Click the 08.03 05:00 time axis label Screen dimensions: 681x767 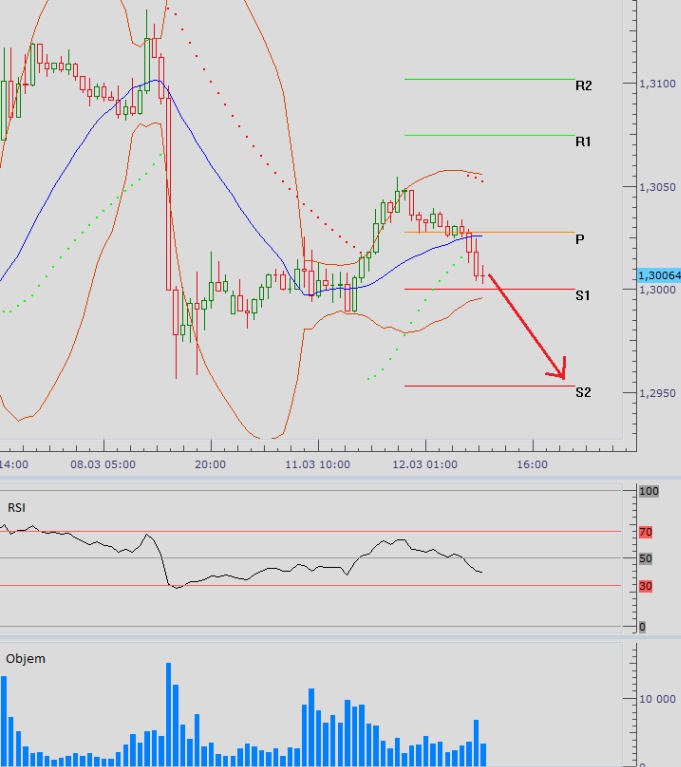click(x=103, y=464)
